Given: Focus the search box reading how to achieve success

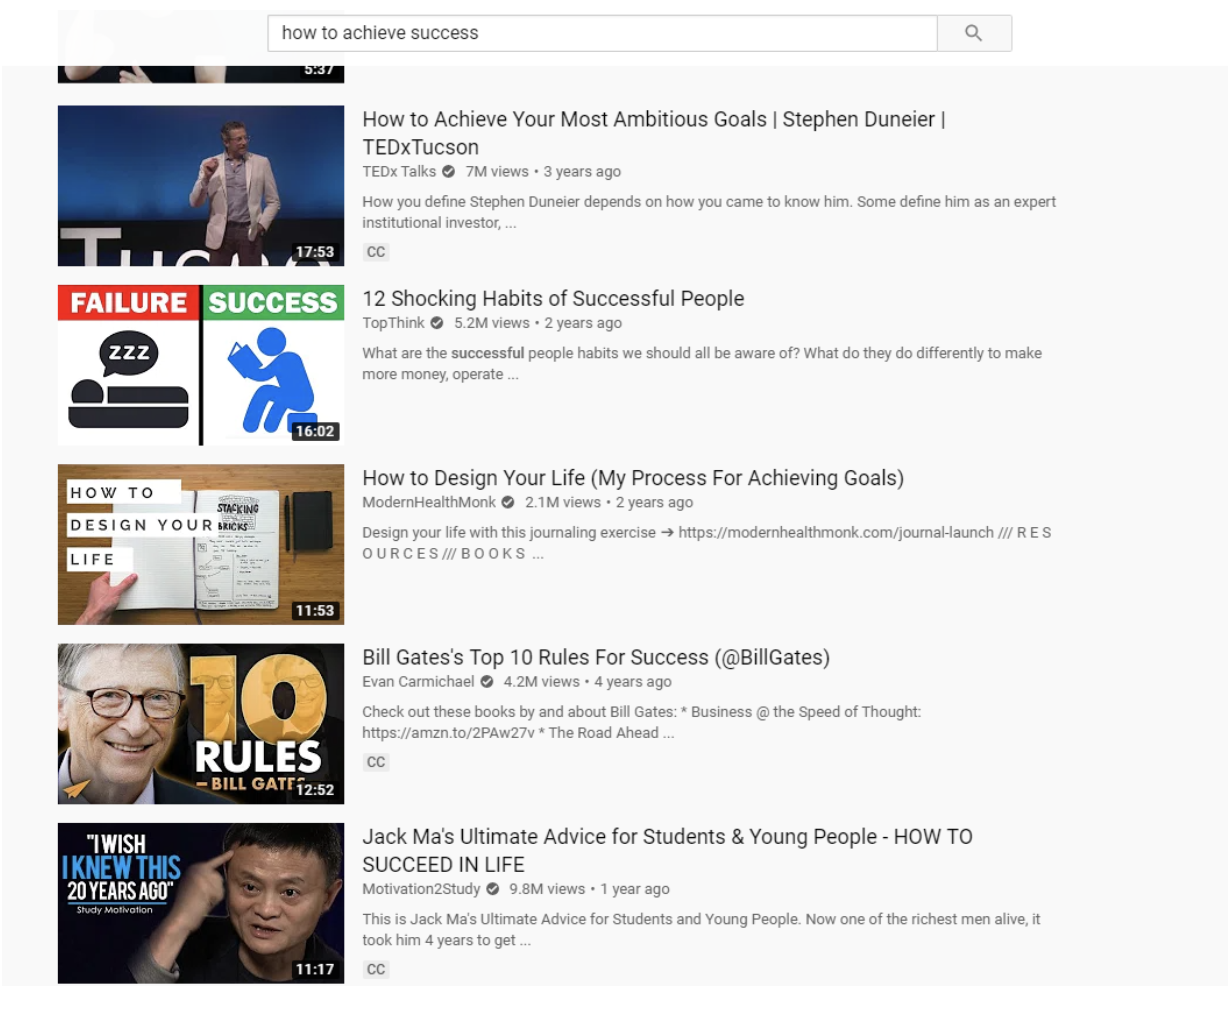Looking at the screenshot, I should pos(602,33).
